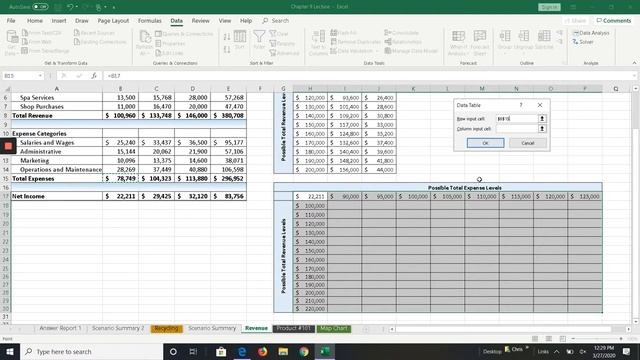
Task: Open Data Table dialog help
Action: coord(521,105)
